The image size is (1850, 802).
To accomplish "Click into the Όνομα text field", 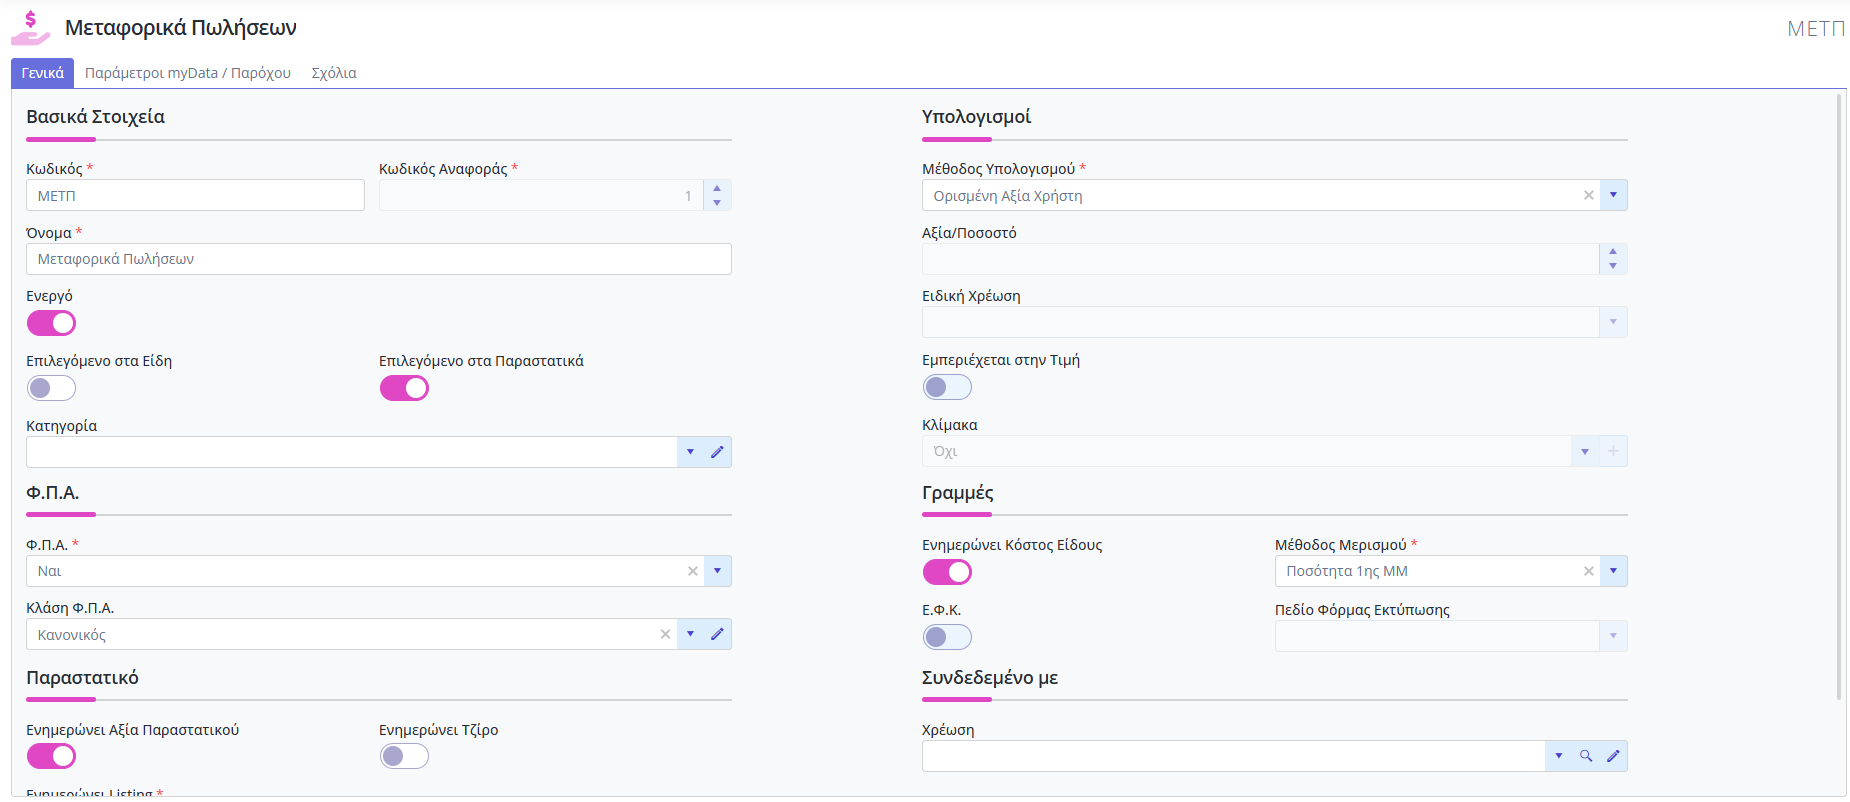I will pyautogui.click(x=378, y=259).
